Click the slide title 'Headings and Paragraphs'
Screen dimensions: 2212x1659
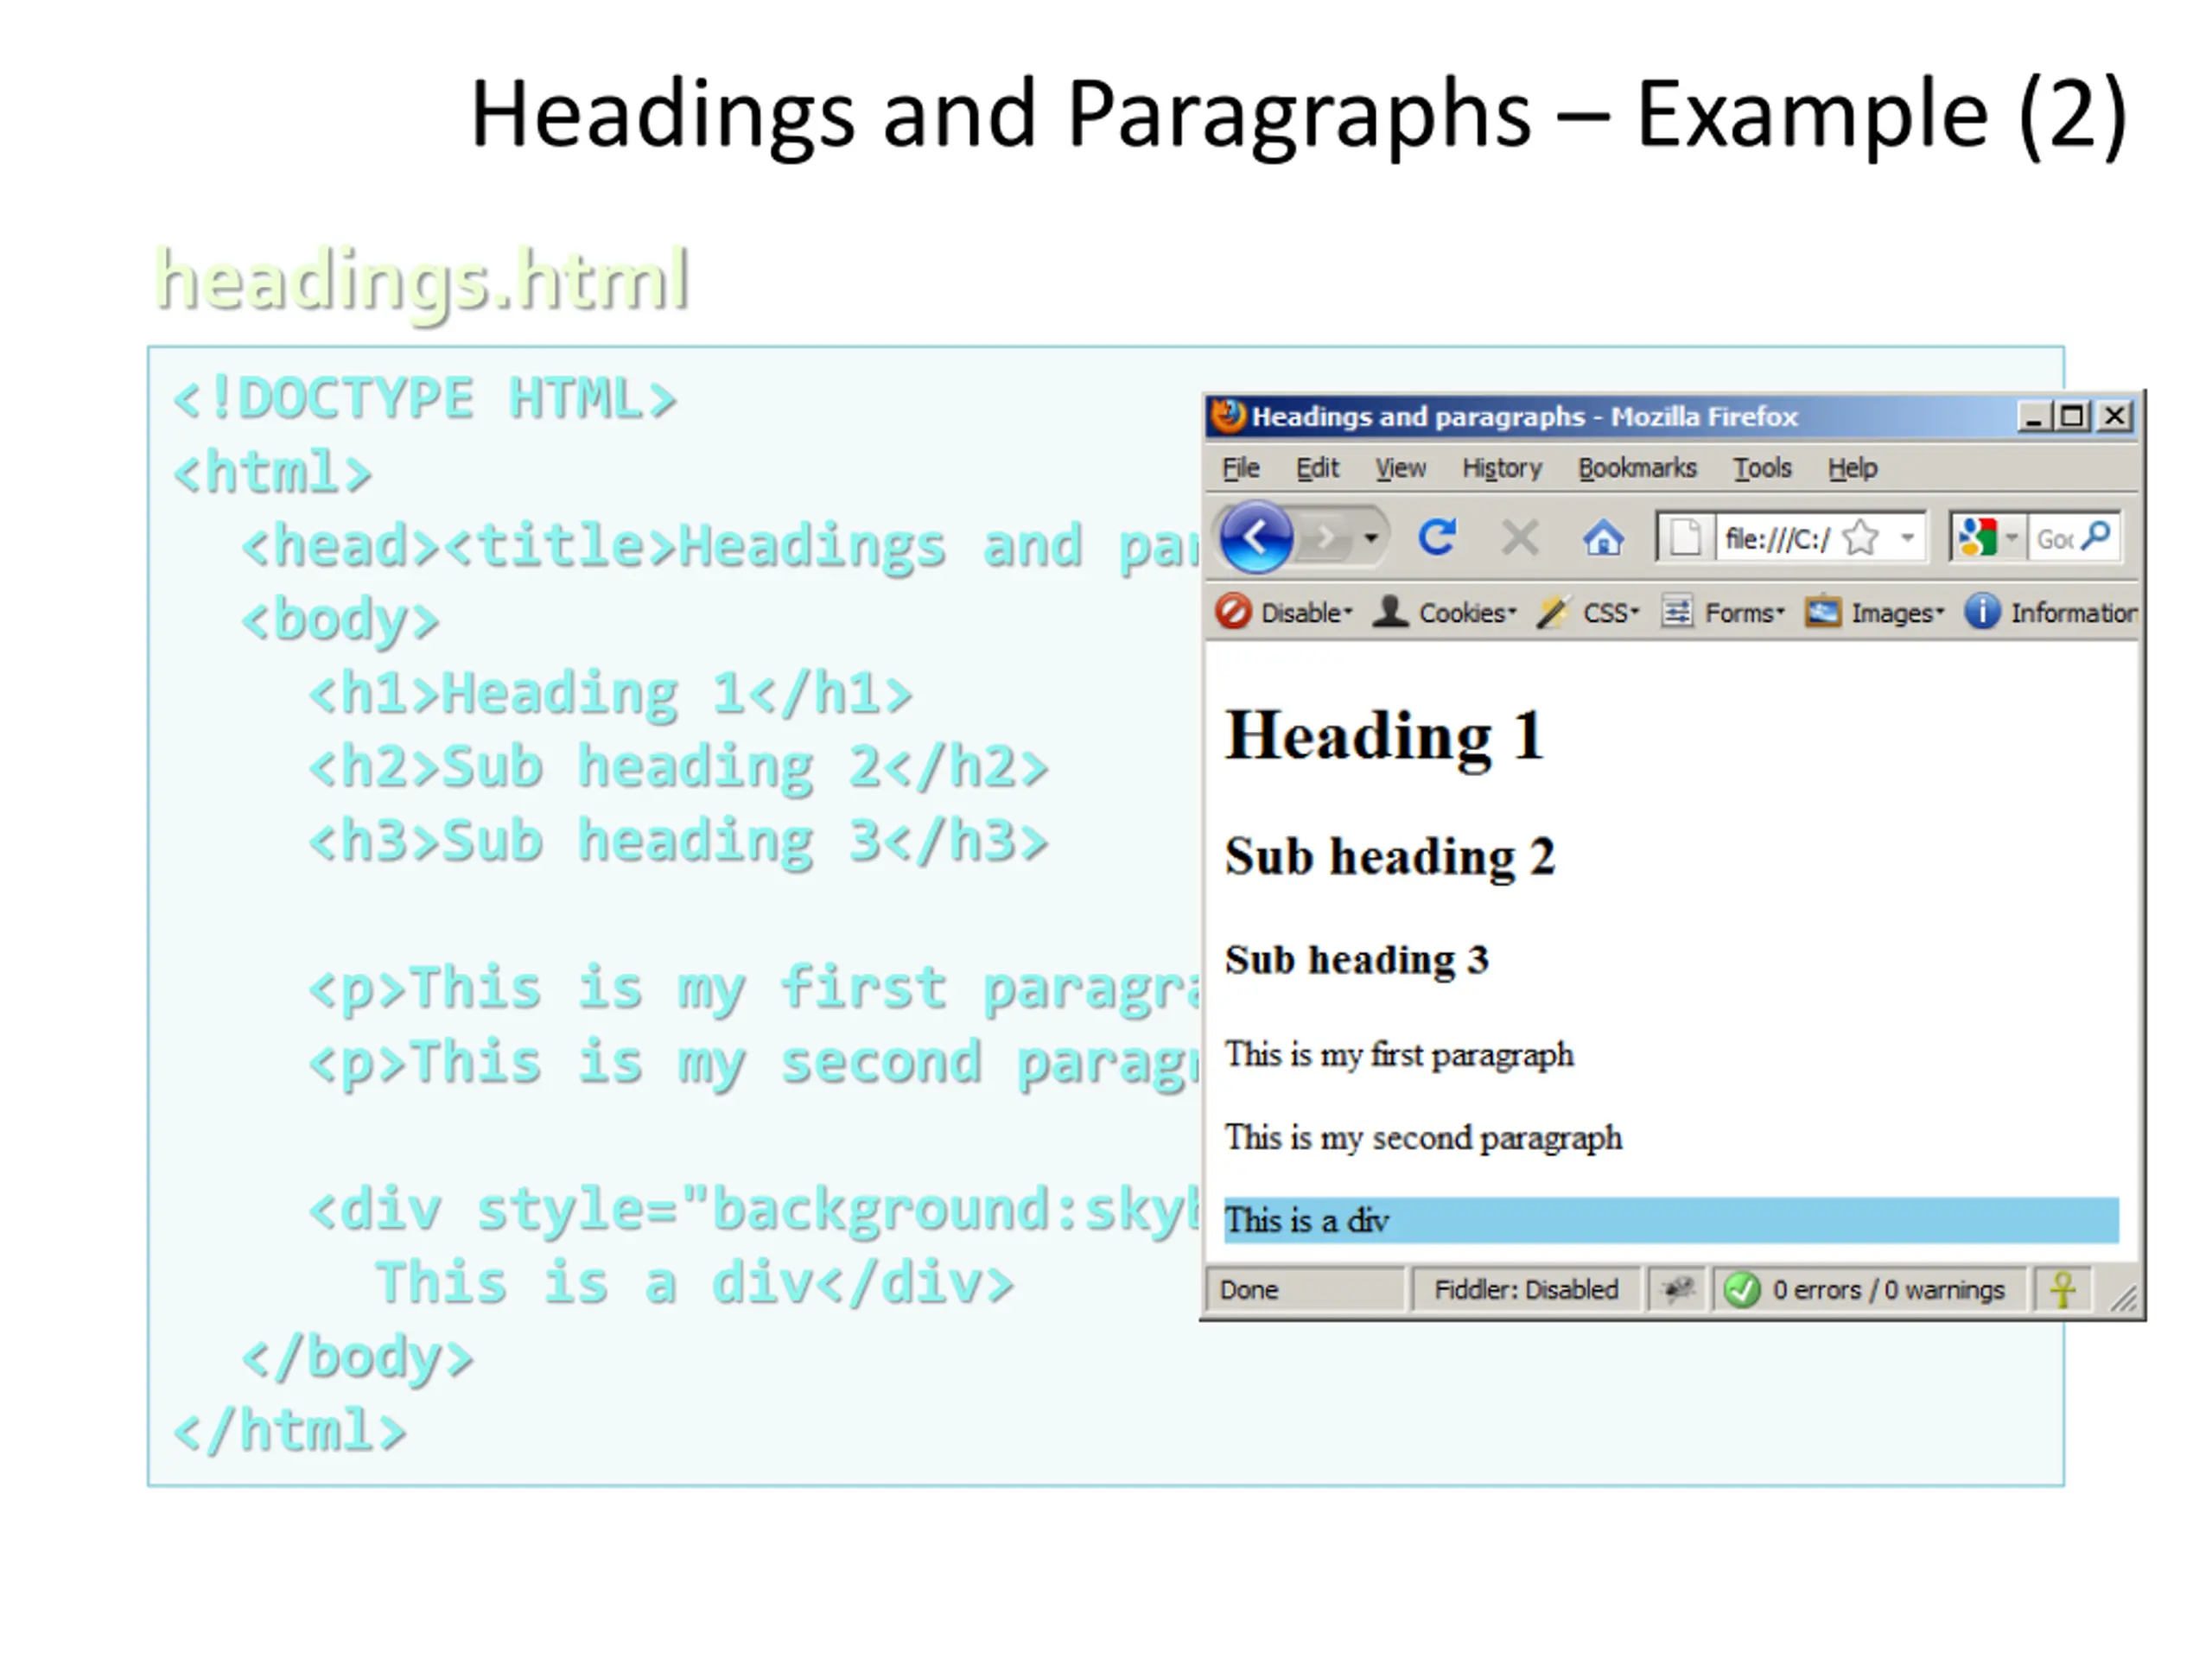click(1000, 116)
